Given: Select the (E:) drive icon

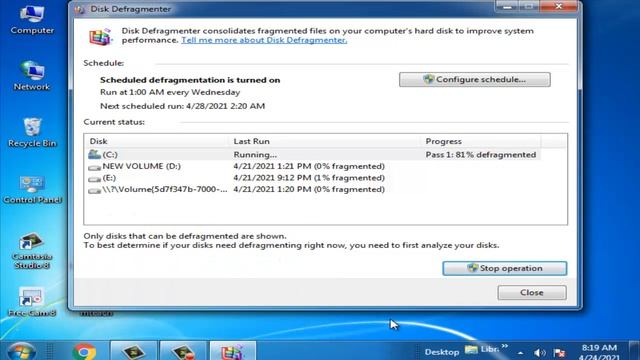Looking at the screenshot, I should (x=94, y=178).
